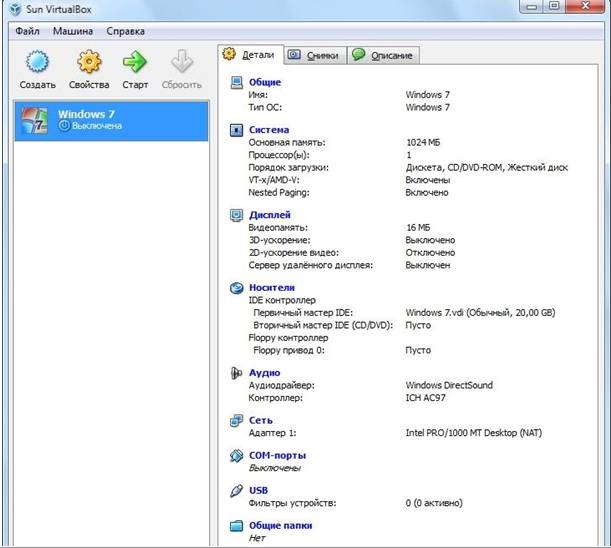Open Свойства settings gear icon

point(89,62)
